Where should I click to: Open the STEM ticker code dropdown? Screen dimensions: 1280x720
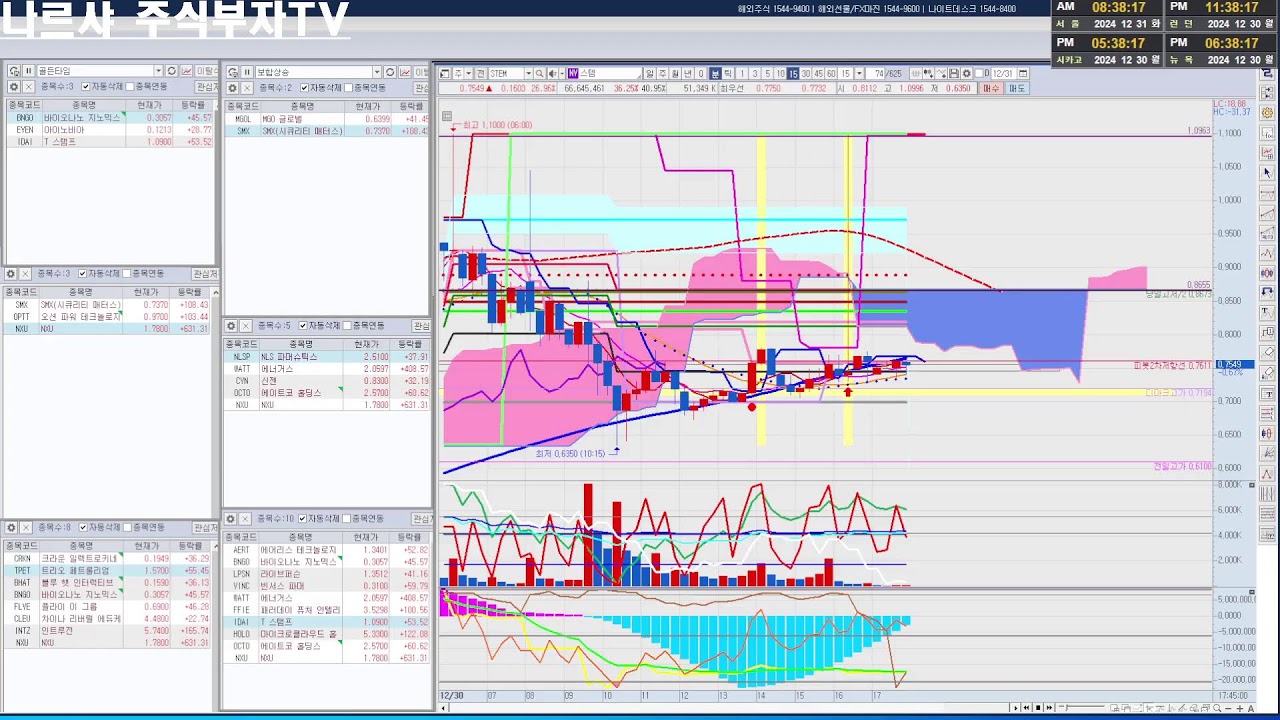(528, 73)
